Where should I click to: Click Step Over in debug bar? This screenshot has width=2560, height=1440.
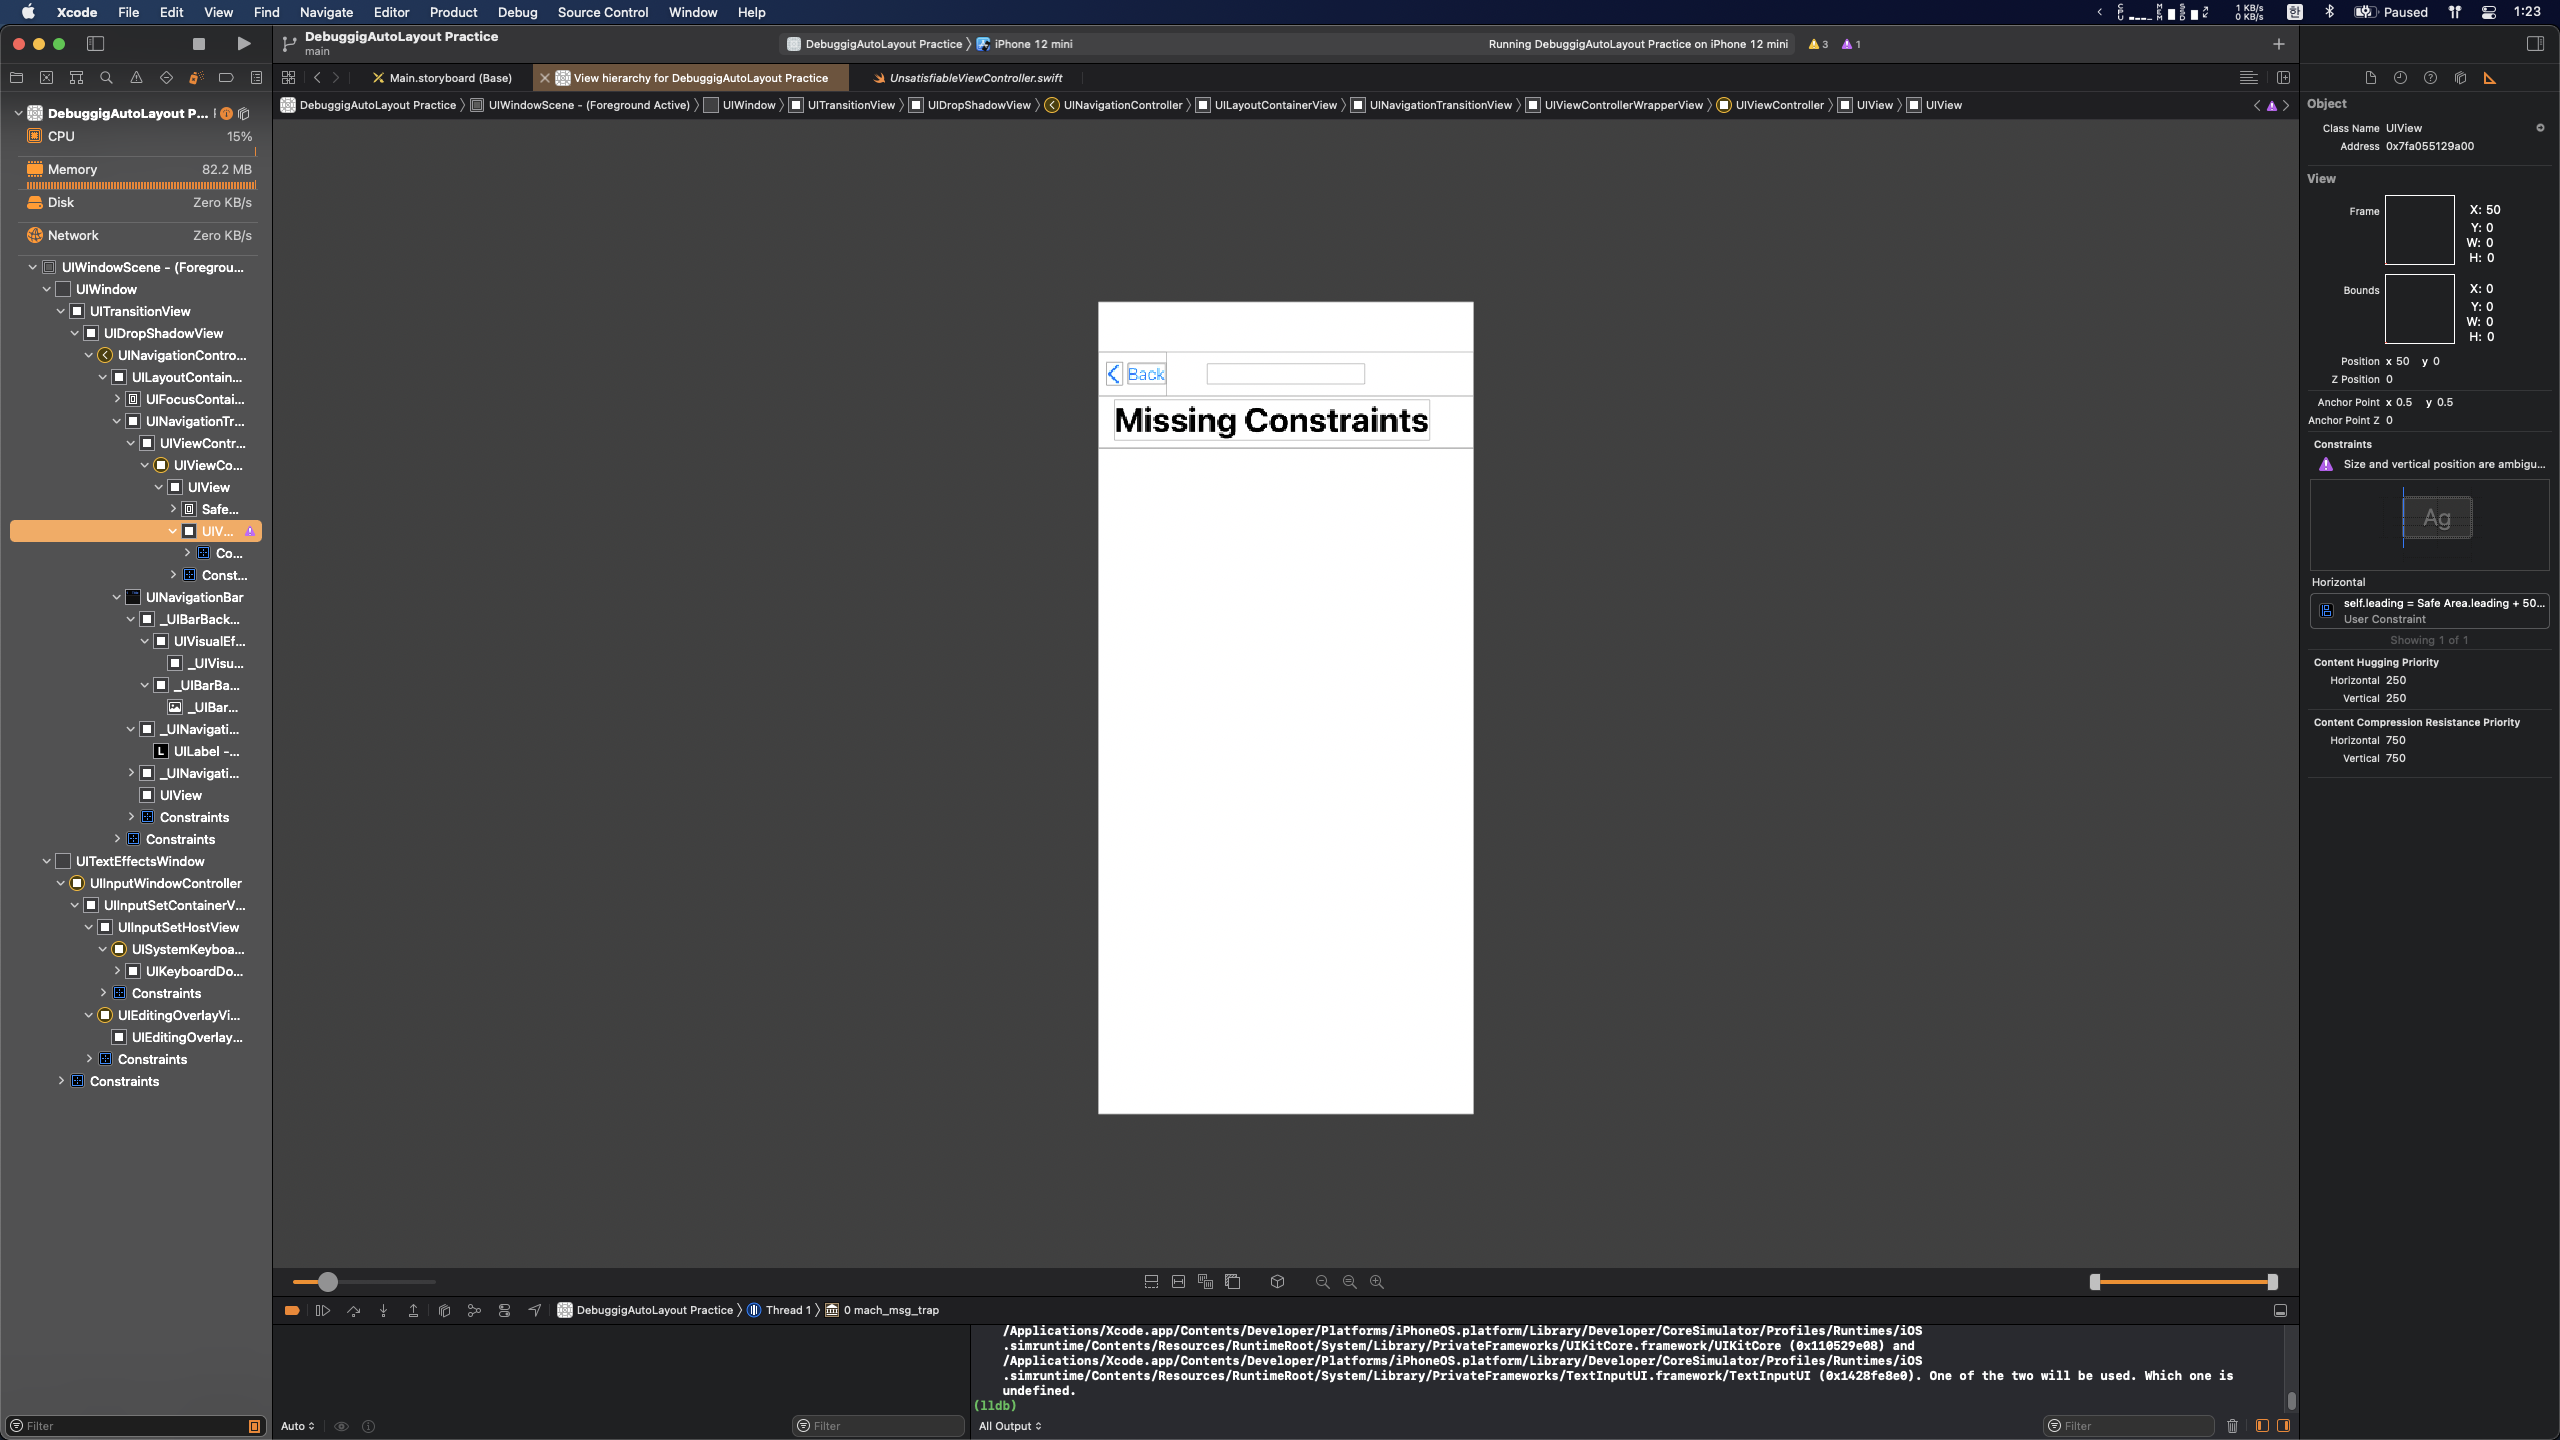tap(353, 1310)
